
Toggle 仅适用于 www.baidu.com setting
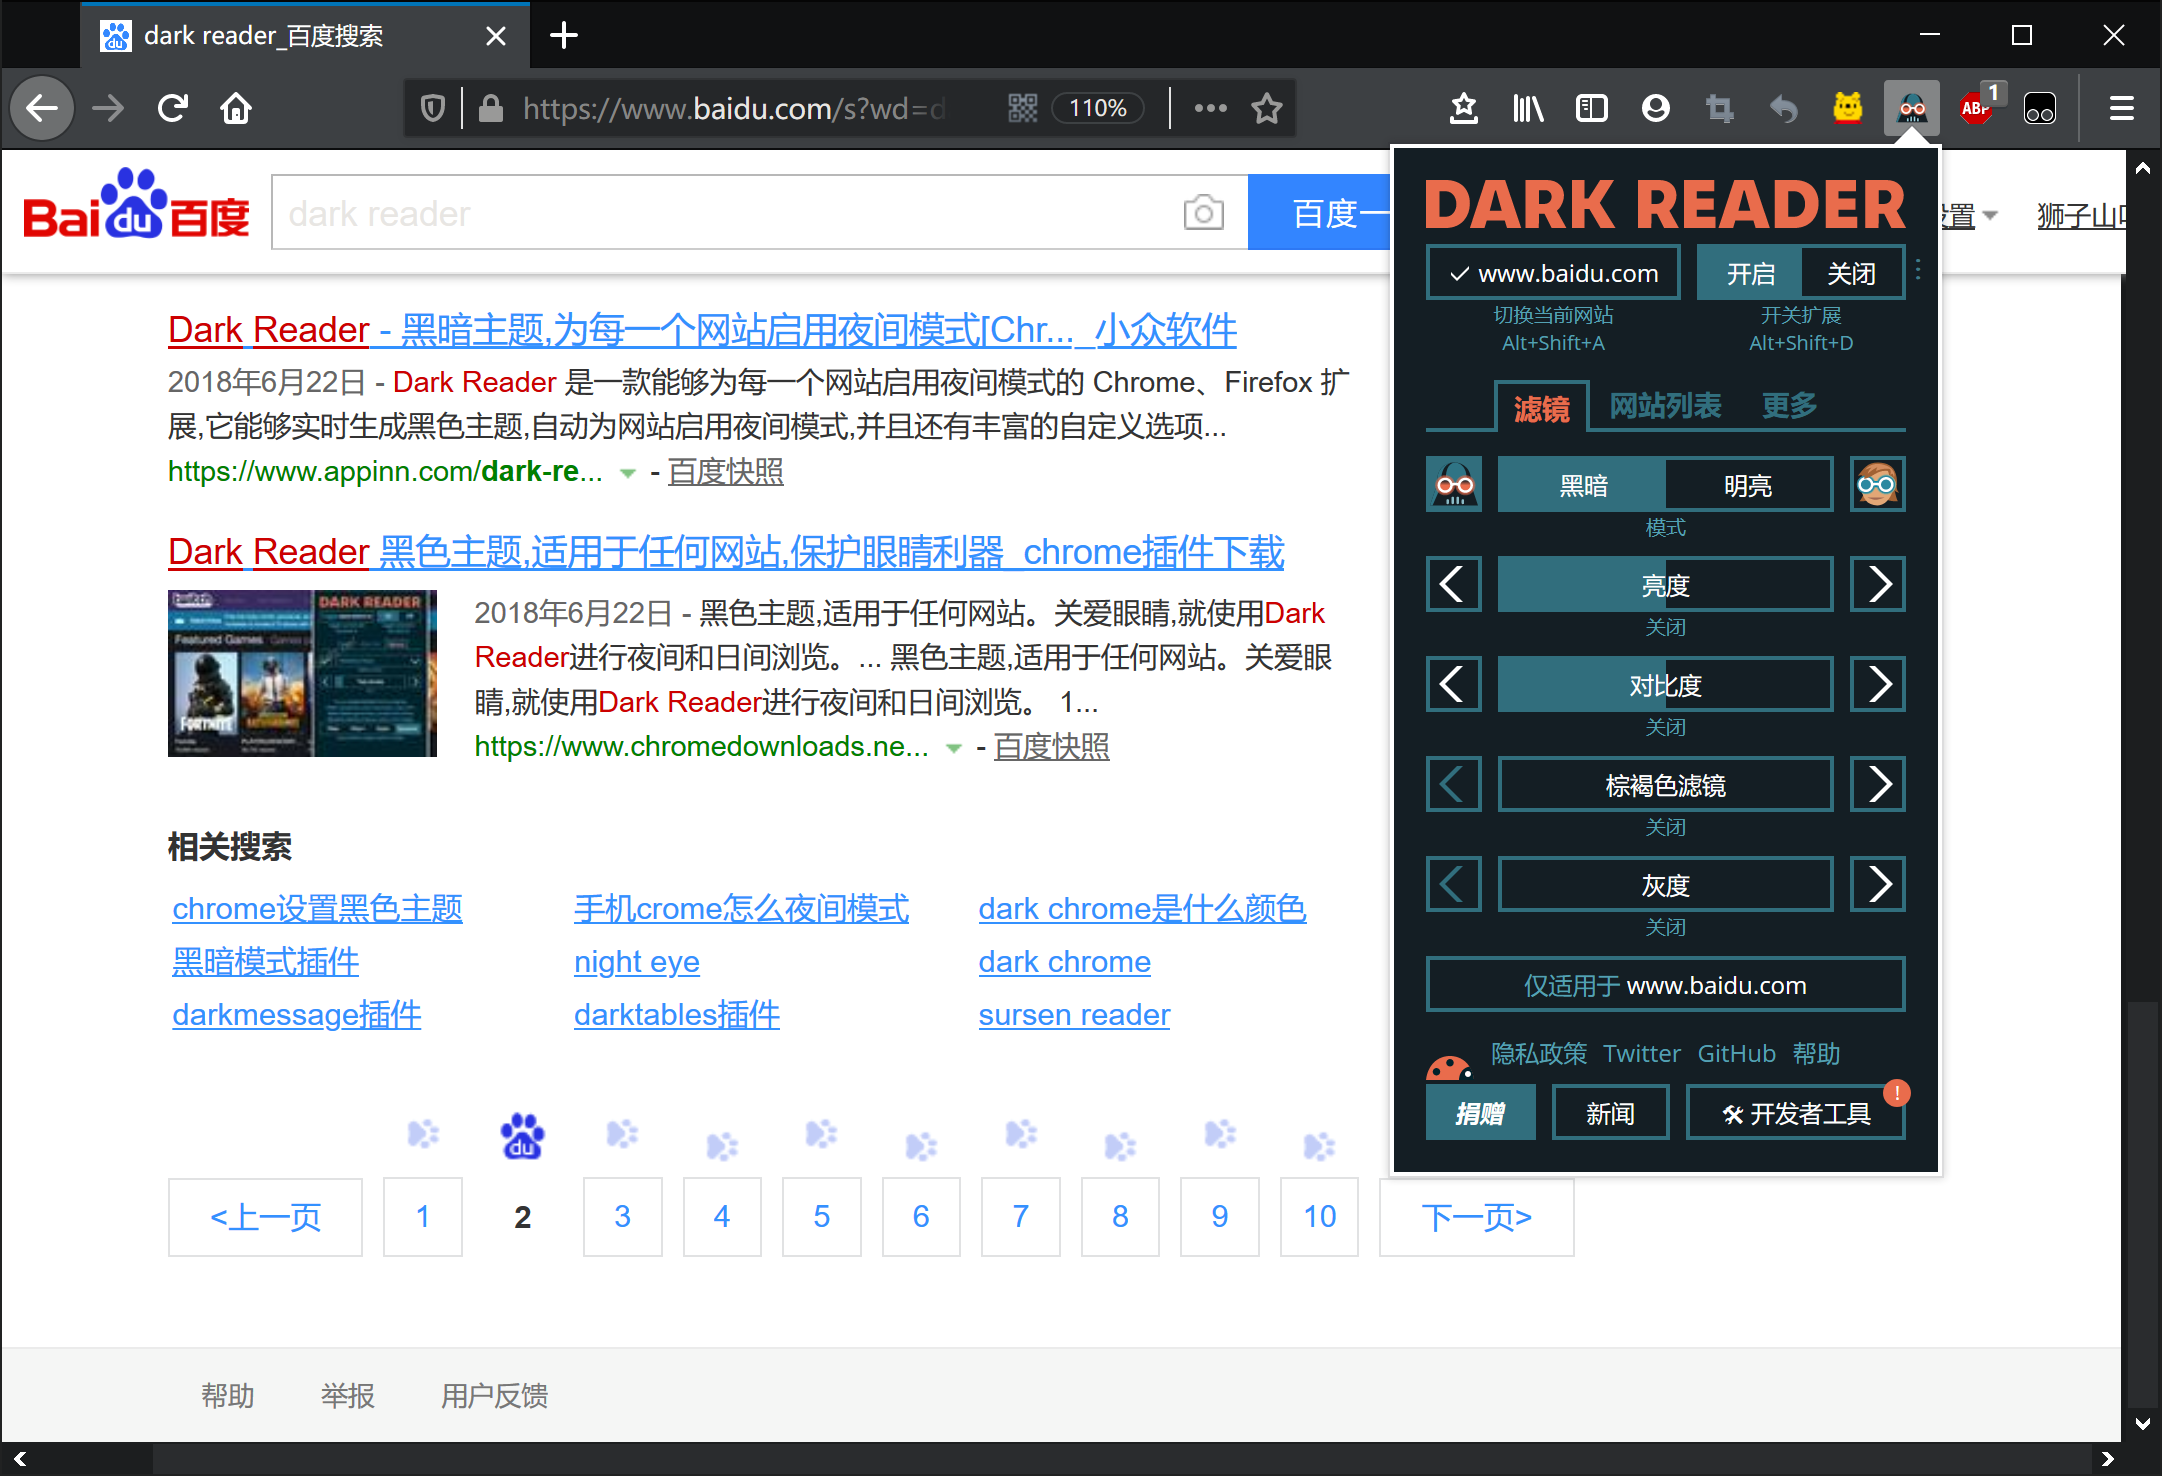tap(1665, 985)
